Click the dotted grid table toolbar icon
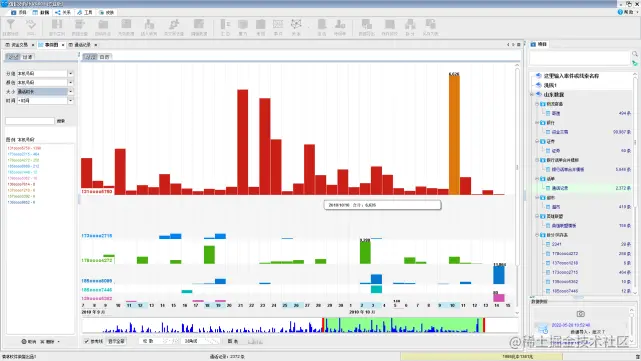Image resolution: width=641 pixels, height=361 pixels. point(278,25)
